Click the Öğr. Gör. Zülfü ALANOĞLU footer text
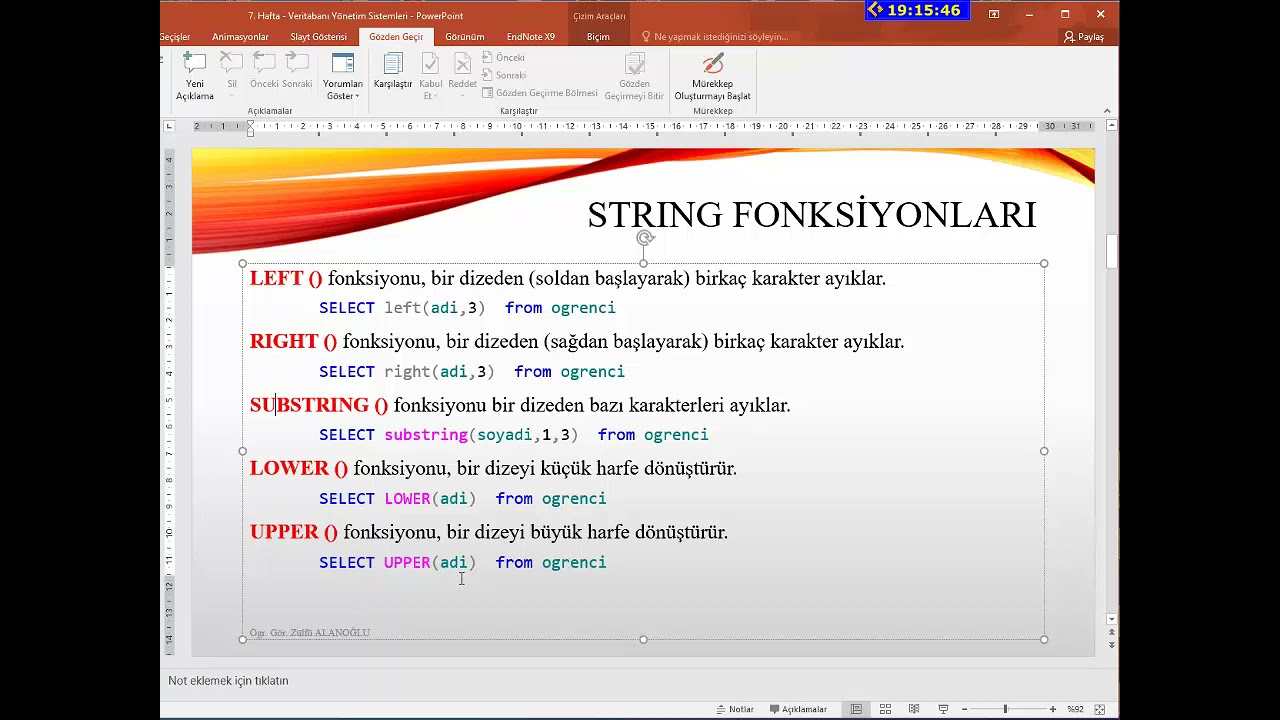Image resolution: width=1280 pixels, height=720 pixels. pos(310,633)
